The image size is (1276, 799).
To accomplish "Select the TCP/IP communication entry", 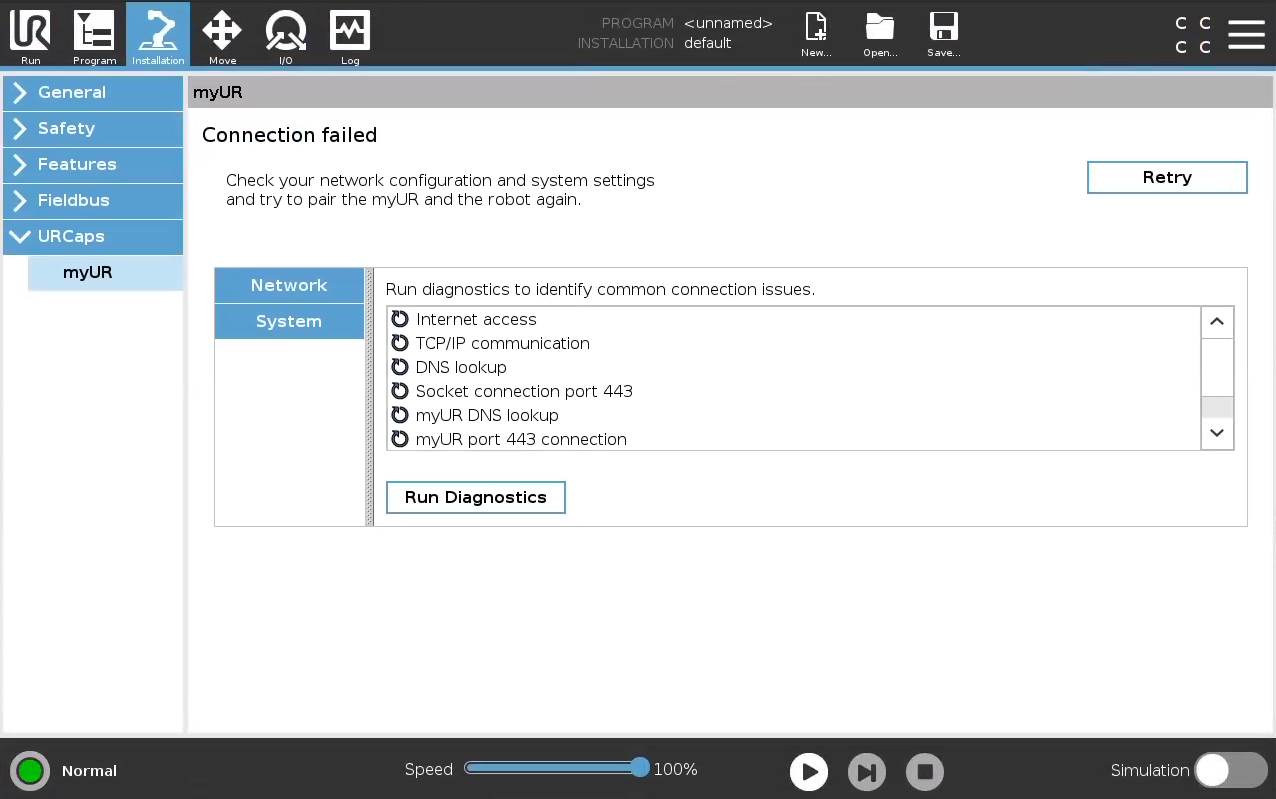I will pyautogui.click(x=502, y=343).
